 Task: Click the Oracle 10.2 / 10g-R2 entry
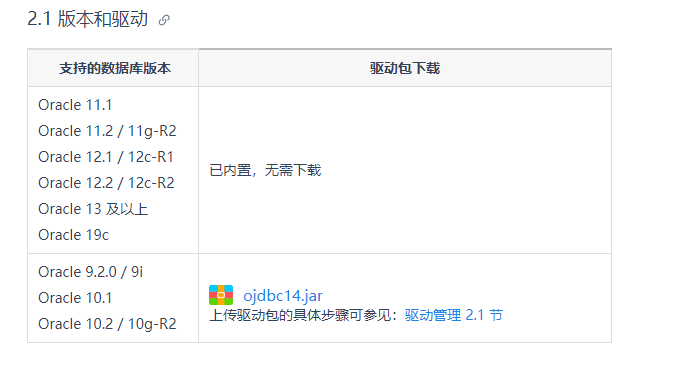pyautogui.click(x=107, y=324)
